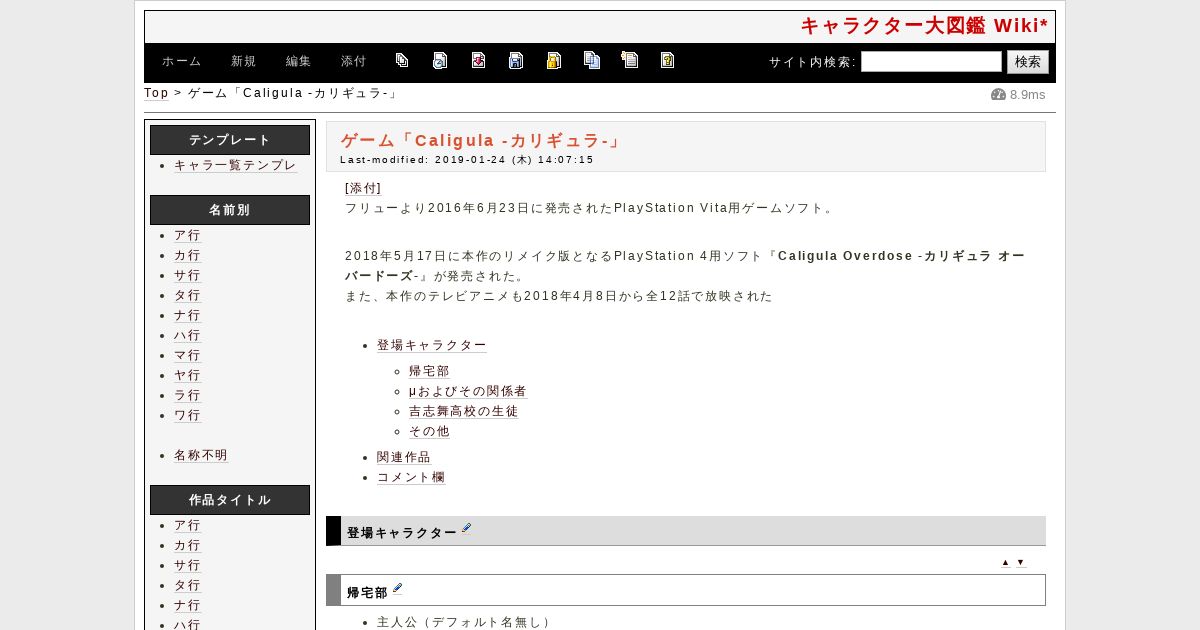
Task: Select ハ行 under 名前別
Action: click(187, 335)
